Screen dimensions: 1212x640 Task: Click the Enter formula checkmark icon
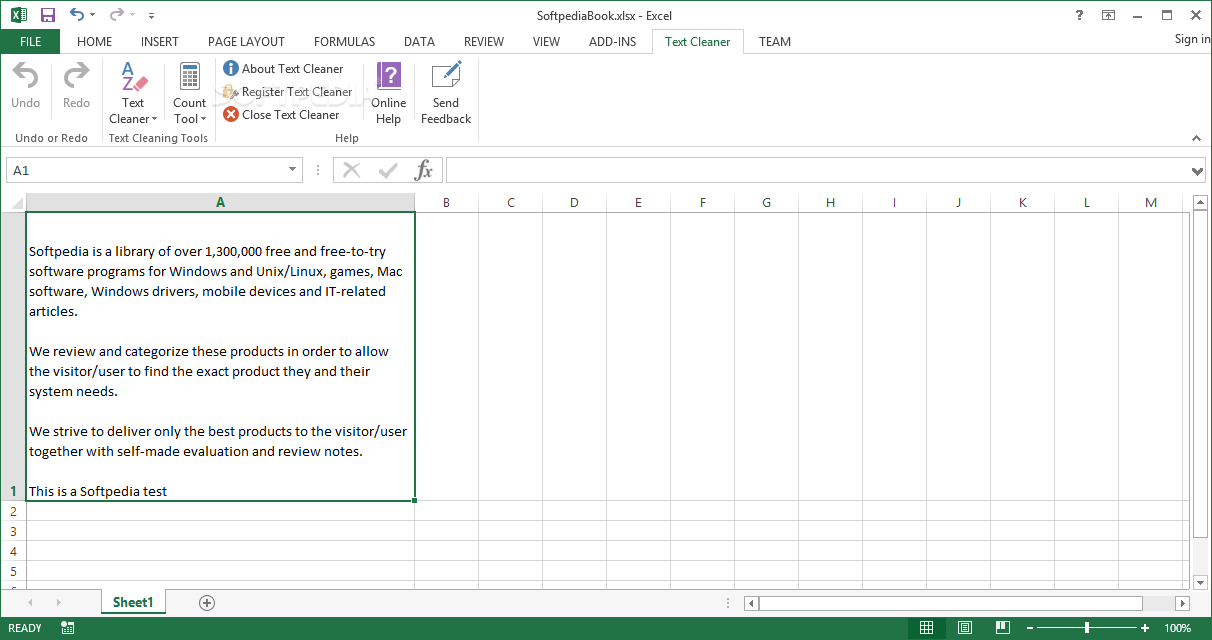point(388,170)
